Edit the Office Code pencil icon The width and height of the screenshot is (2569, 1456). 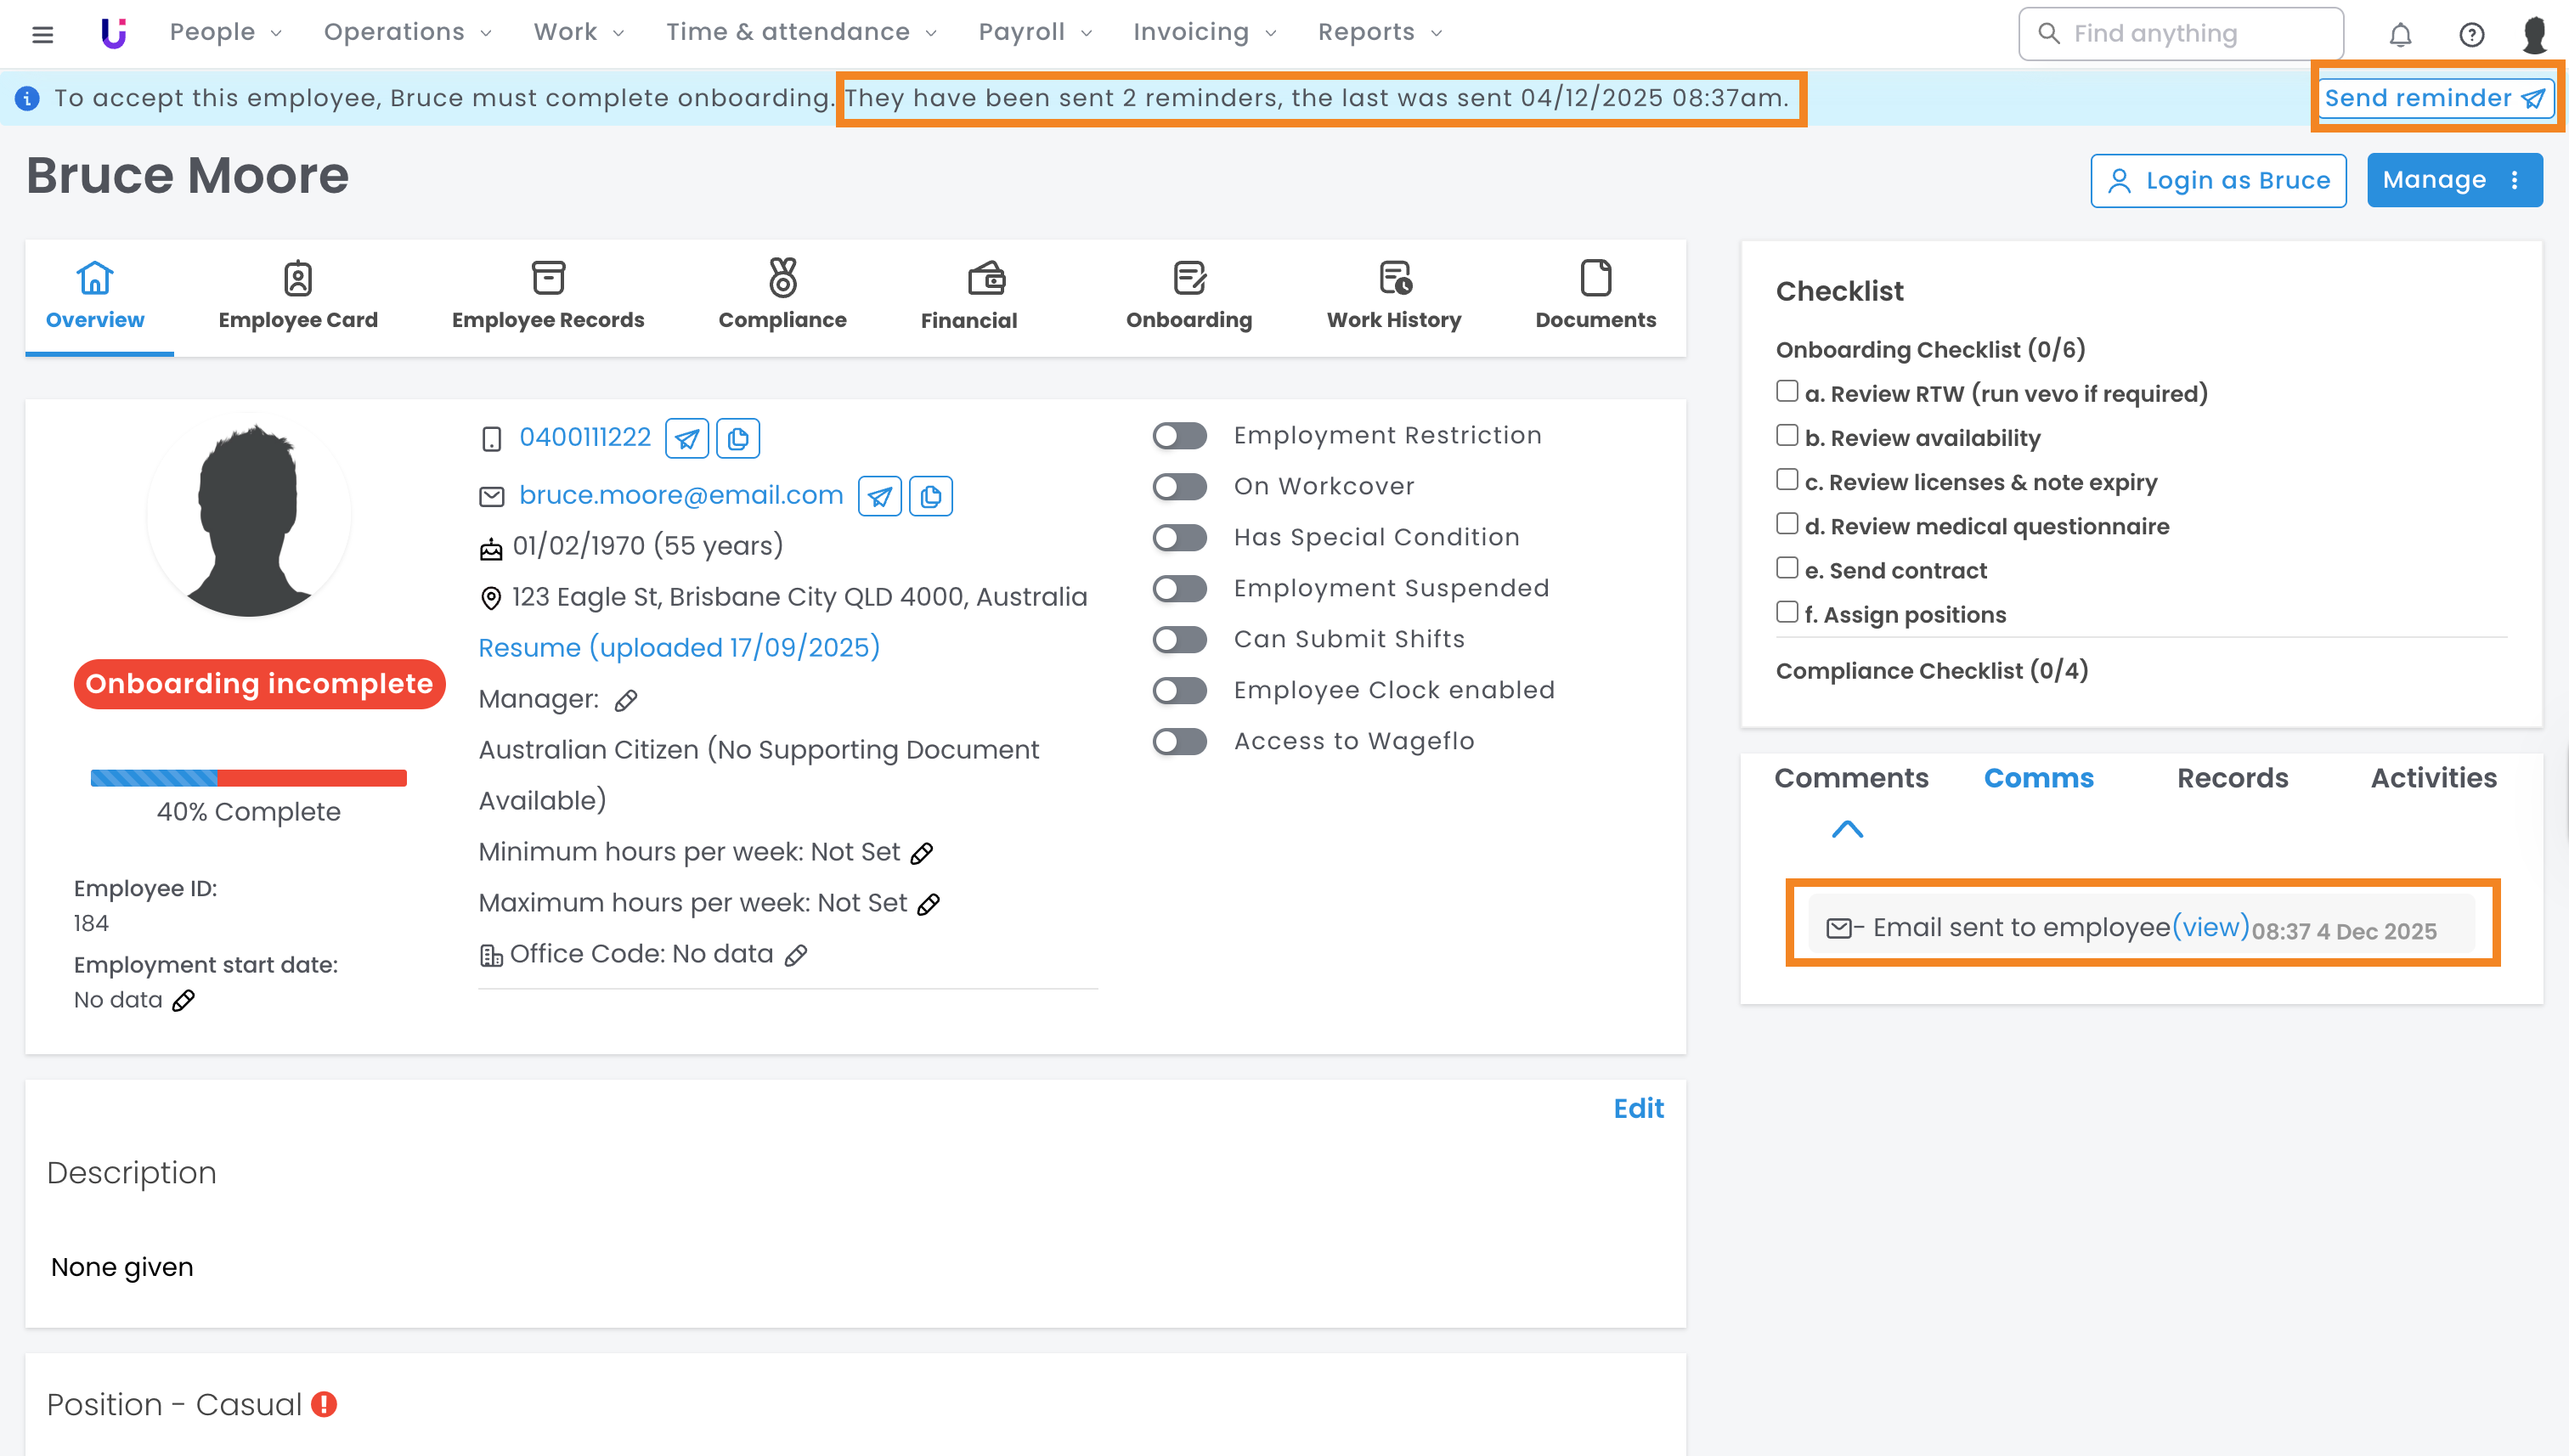click(796, 956)
